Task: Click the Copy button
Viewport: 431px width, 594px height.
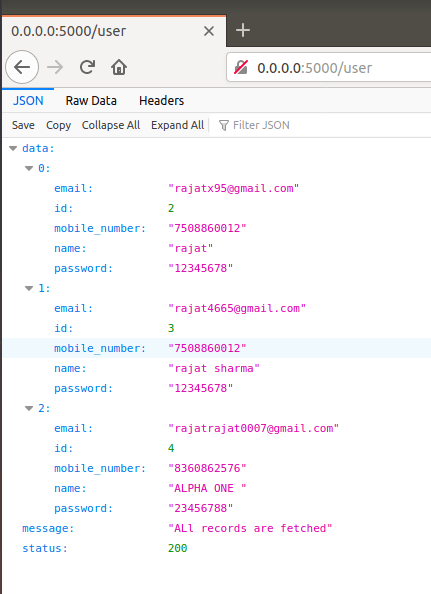Action: [58, 125]
